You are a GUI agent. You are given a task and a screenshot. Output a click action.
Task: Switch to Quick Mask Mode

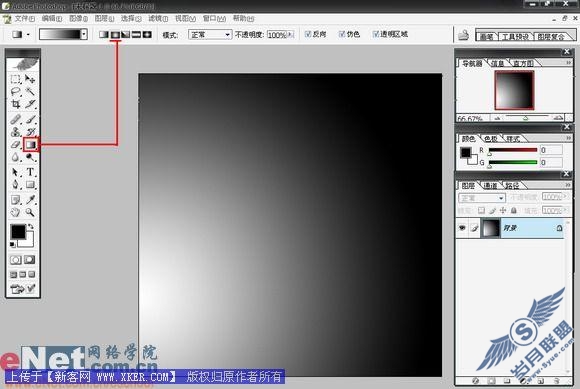point(30,260)
